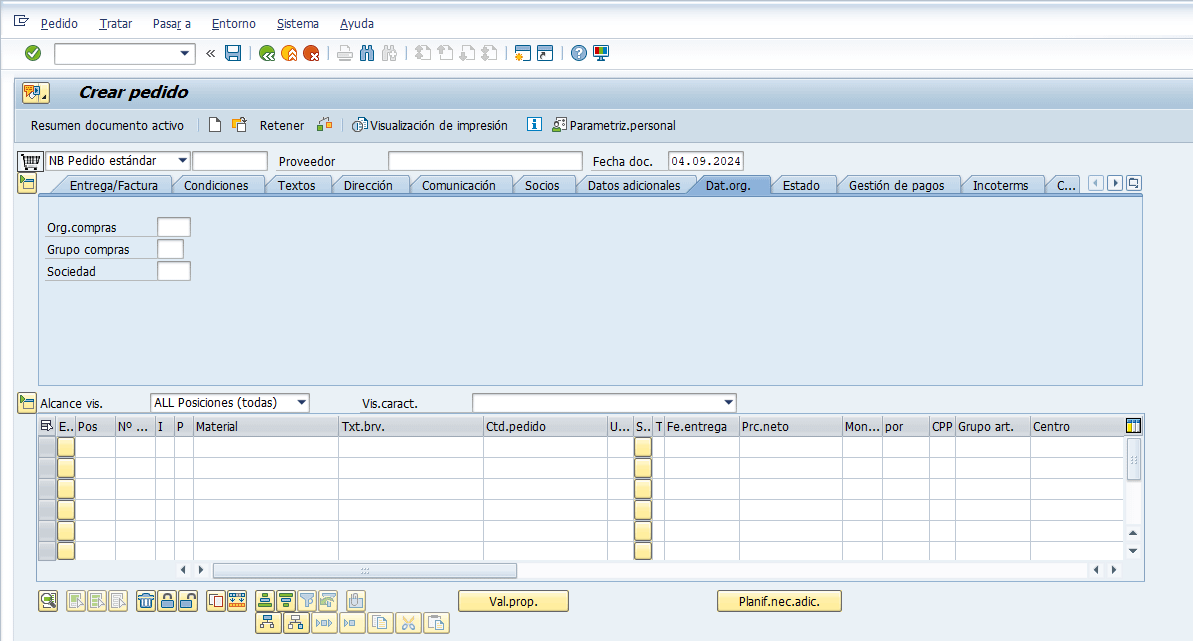
Task: Click the closed padlock Lock icon
Action: point(167,601)
